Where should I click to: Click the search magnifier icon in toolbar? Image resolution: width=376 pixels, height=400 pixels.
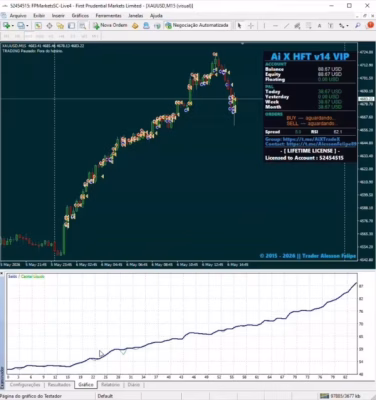tap(358, 25)
